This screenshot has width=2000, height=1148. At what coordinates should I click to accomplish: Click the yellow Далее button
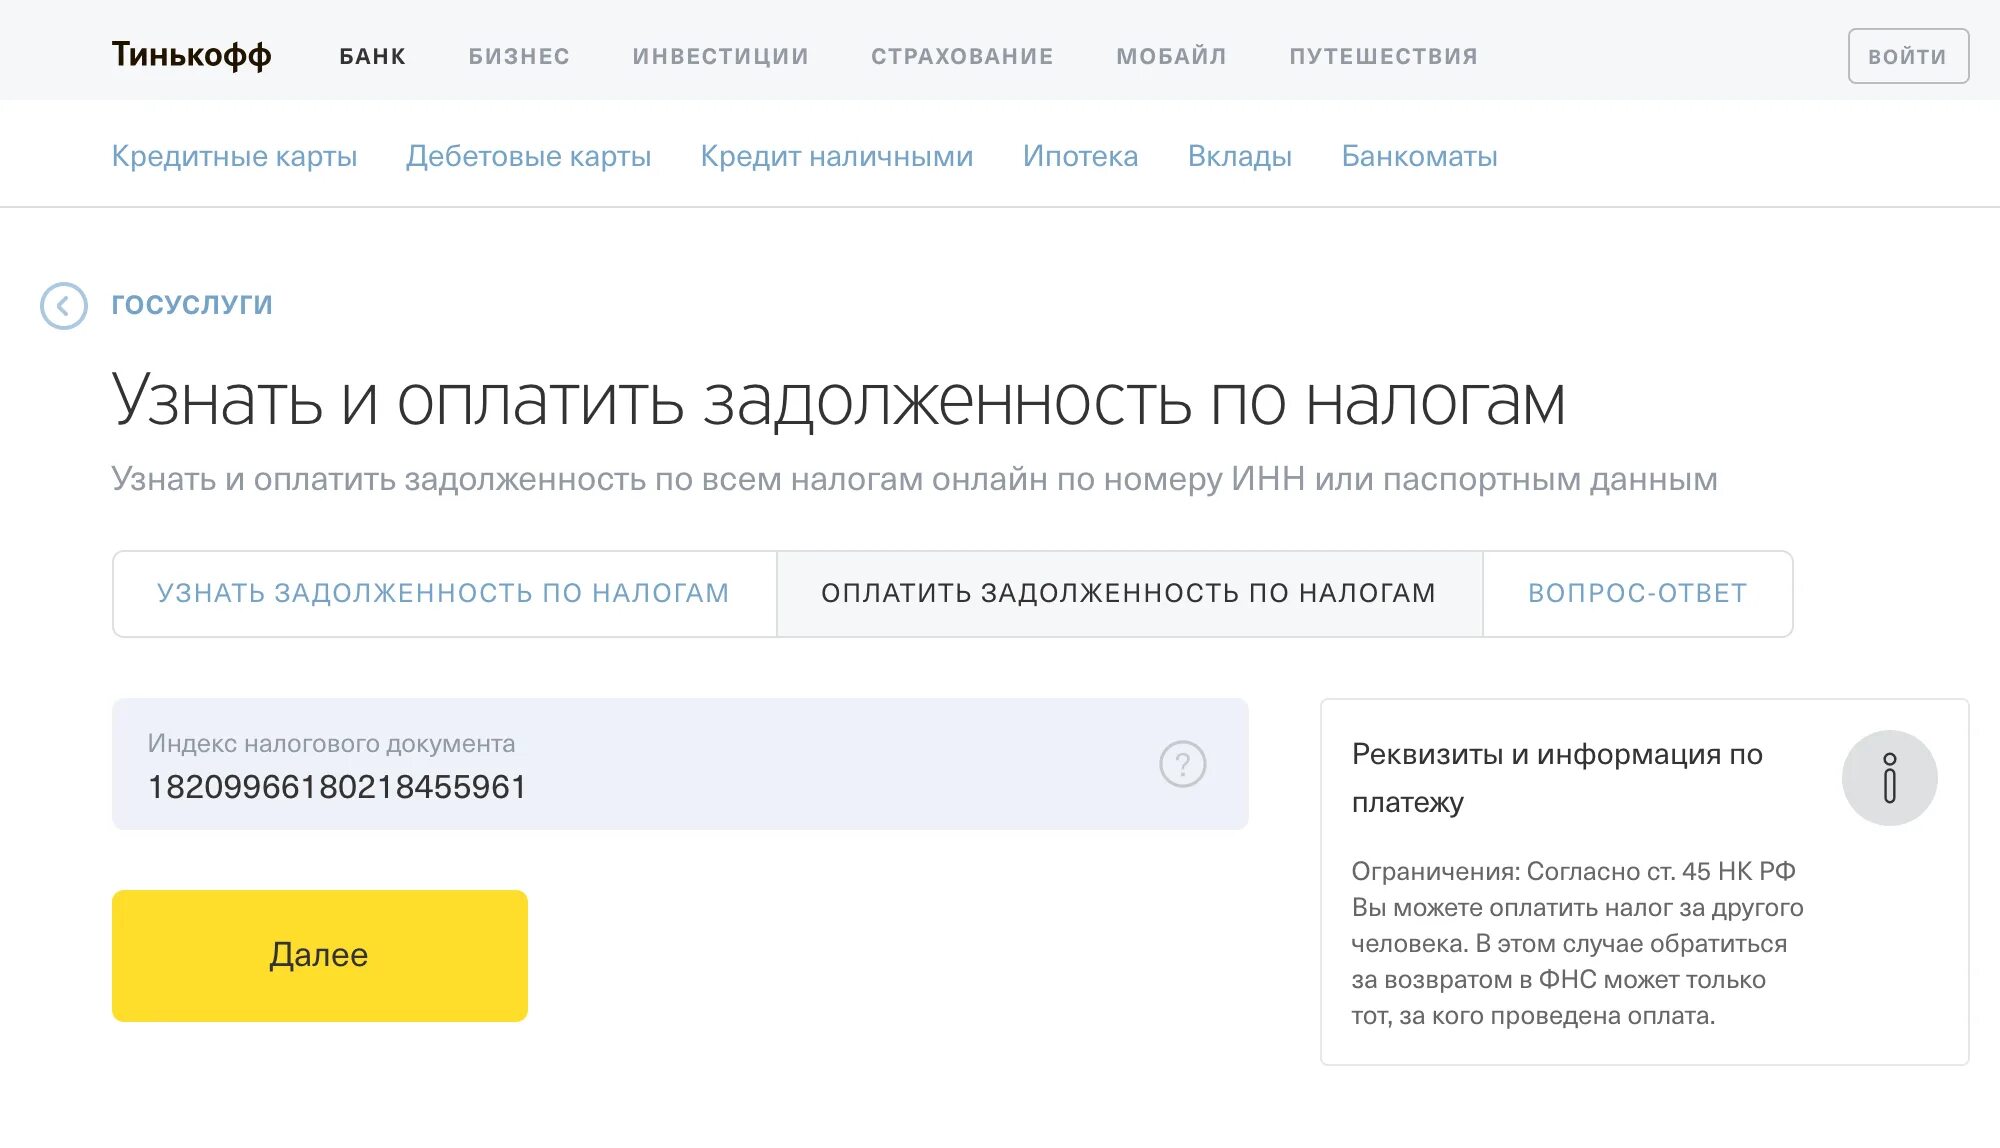pyautogui.click(x=320, y=956)
